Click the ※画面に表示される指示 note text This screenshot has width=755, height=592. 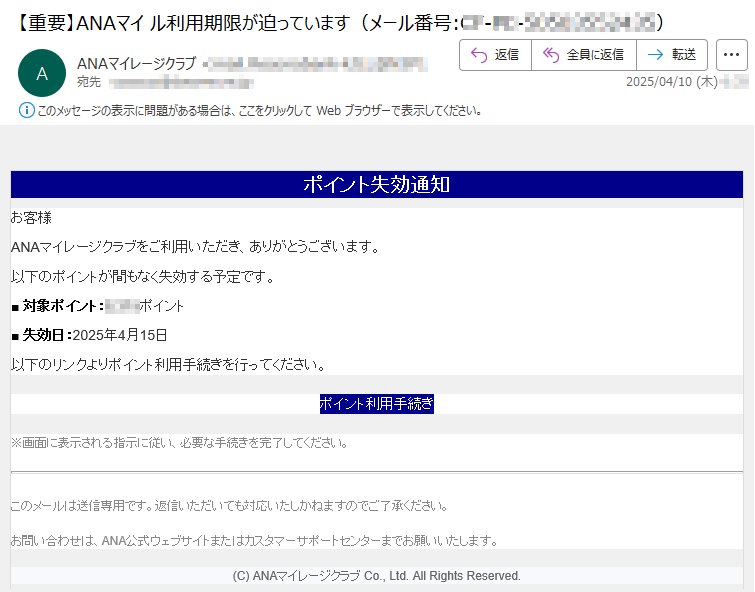(x=180, y=443)
